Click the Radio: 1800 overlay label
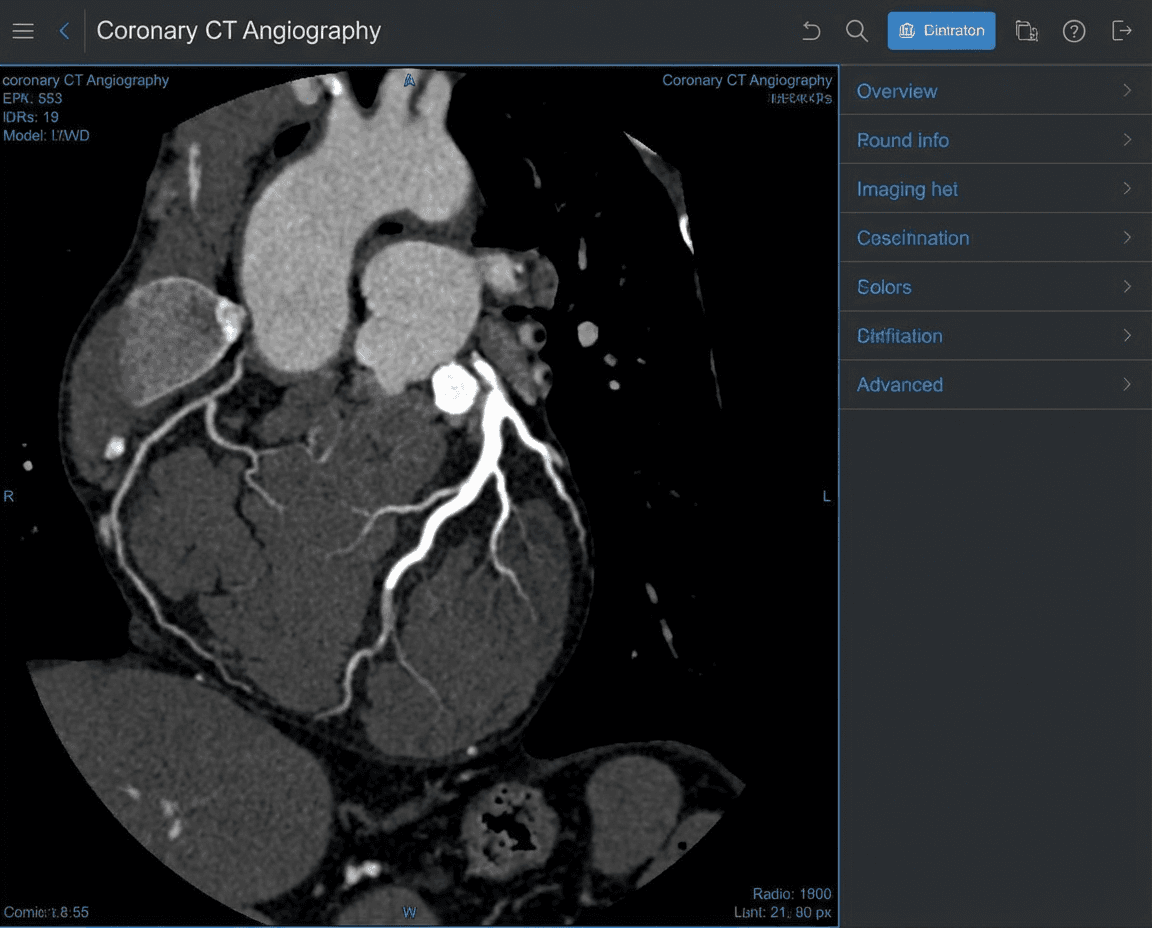Screen dimensions: 1152x928 pyautogui.click(x=790, y=894)
